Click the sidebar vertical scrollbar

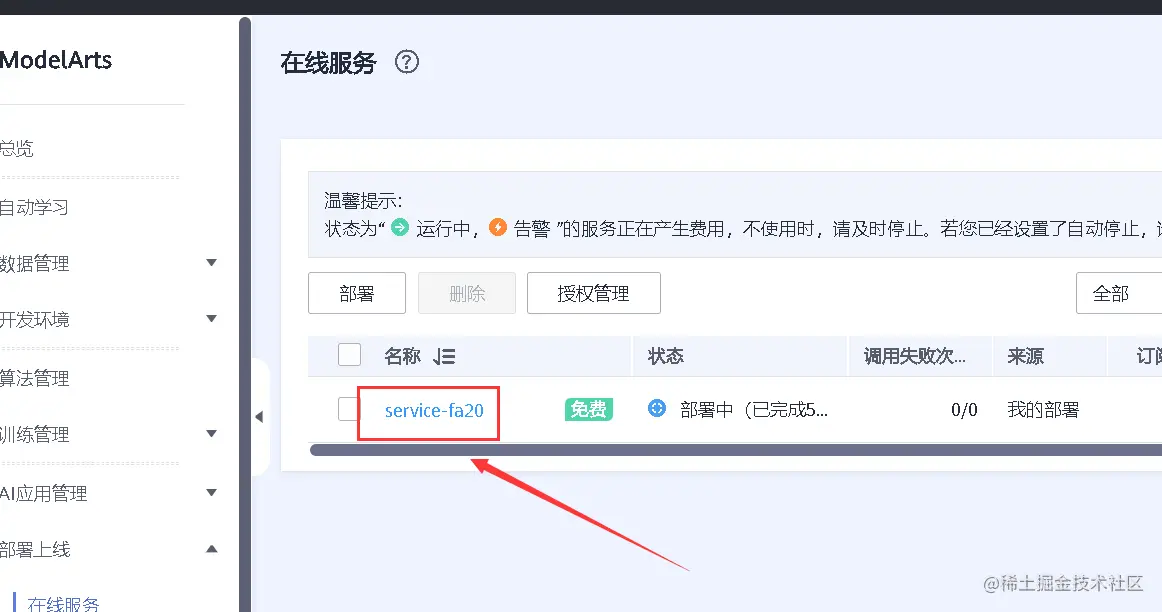pos(245,314)
